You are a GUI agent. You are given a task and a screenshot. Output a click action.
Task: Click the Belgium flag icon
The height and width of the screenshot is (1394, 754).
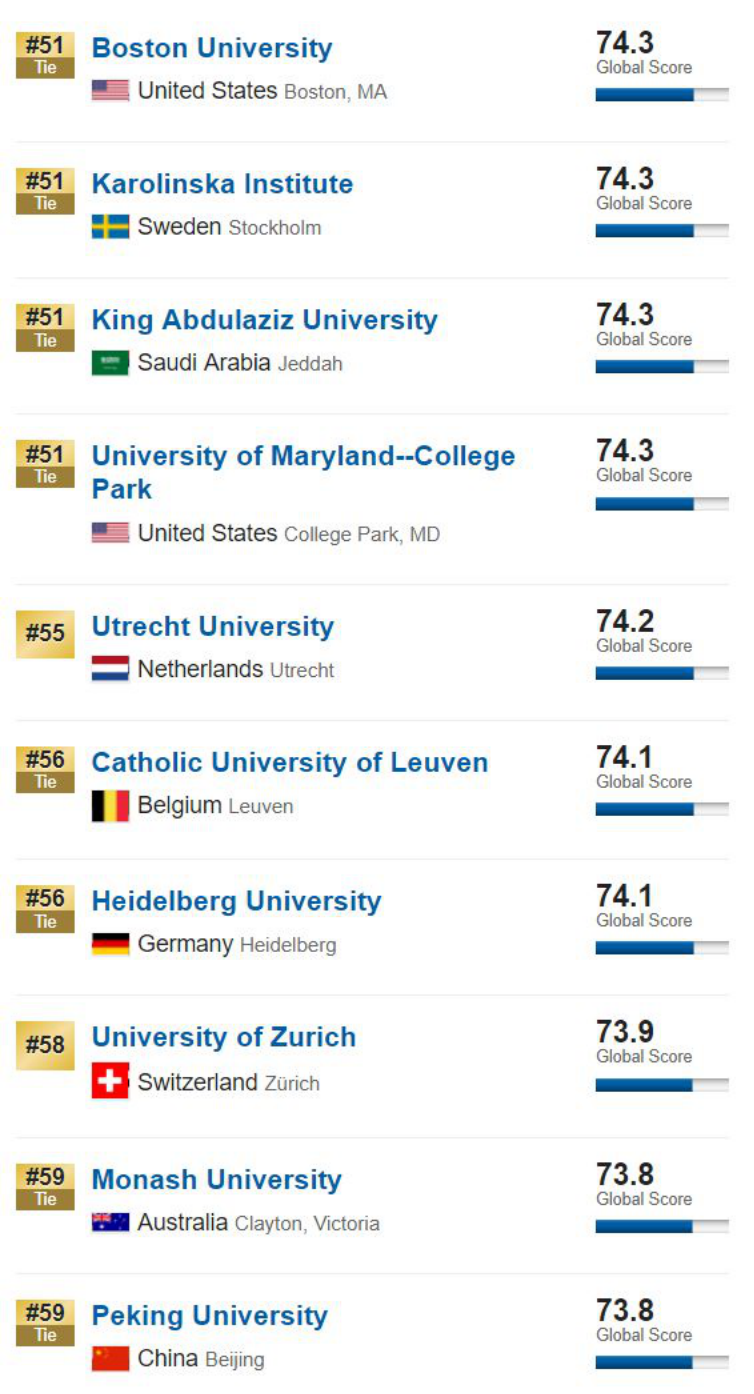click(x=110, y=806)
